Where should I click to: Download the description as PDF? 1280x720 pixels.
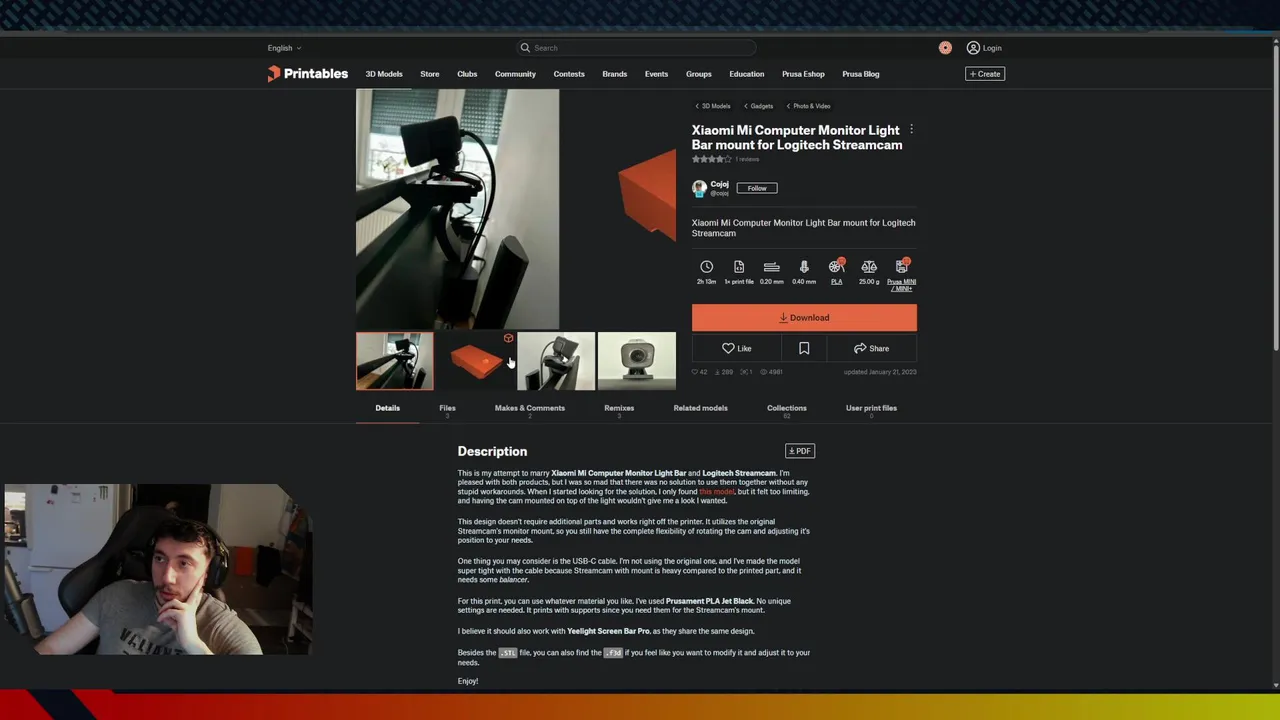pyautogui.click(x=800, y=451)
